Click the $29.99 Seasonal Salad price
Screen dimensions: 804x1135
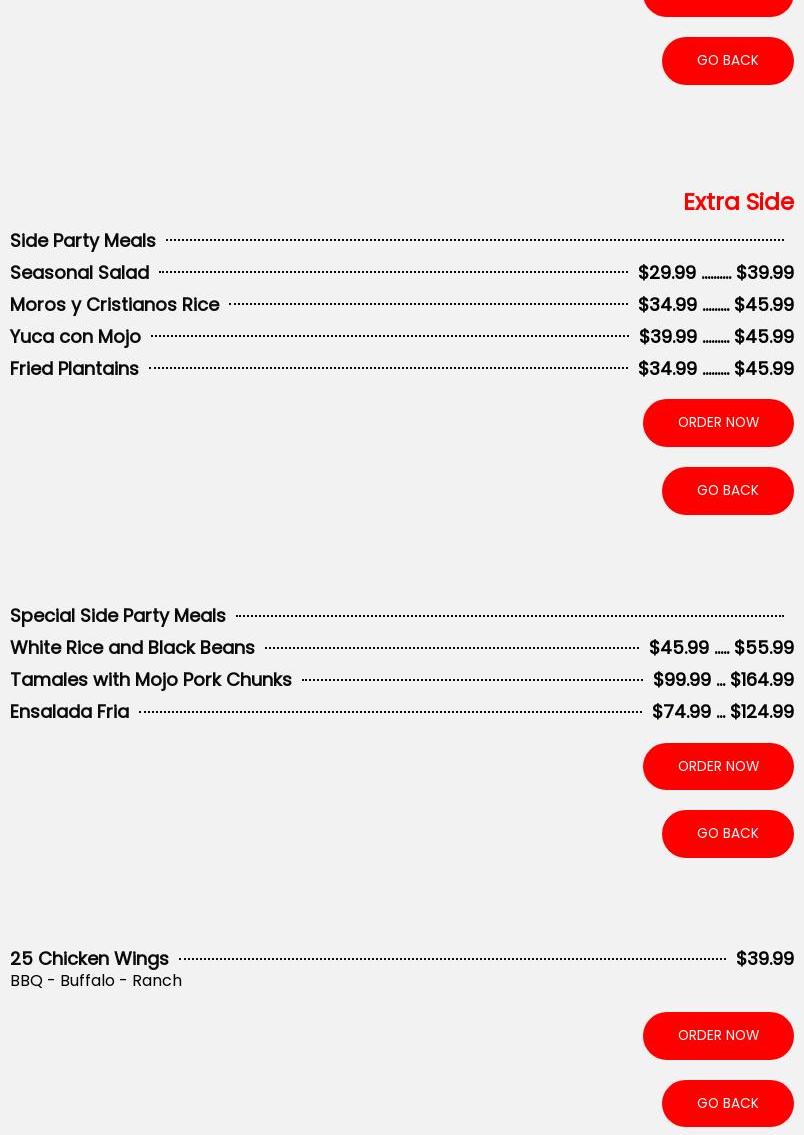tap(667, 272)
